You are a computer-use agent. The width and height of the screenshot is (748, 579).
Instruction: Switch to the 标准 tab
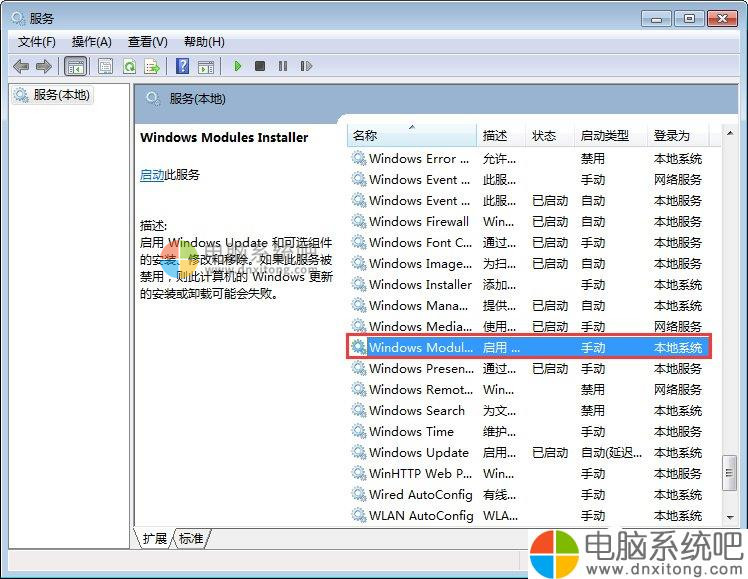coord(191,538)
